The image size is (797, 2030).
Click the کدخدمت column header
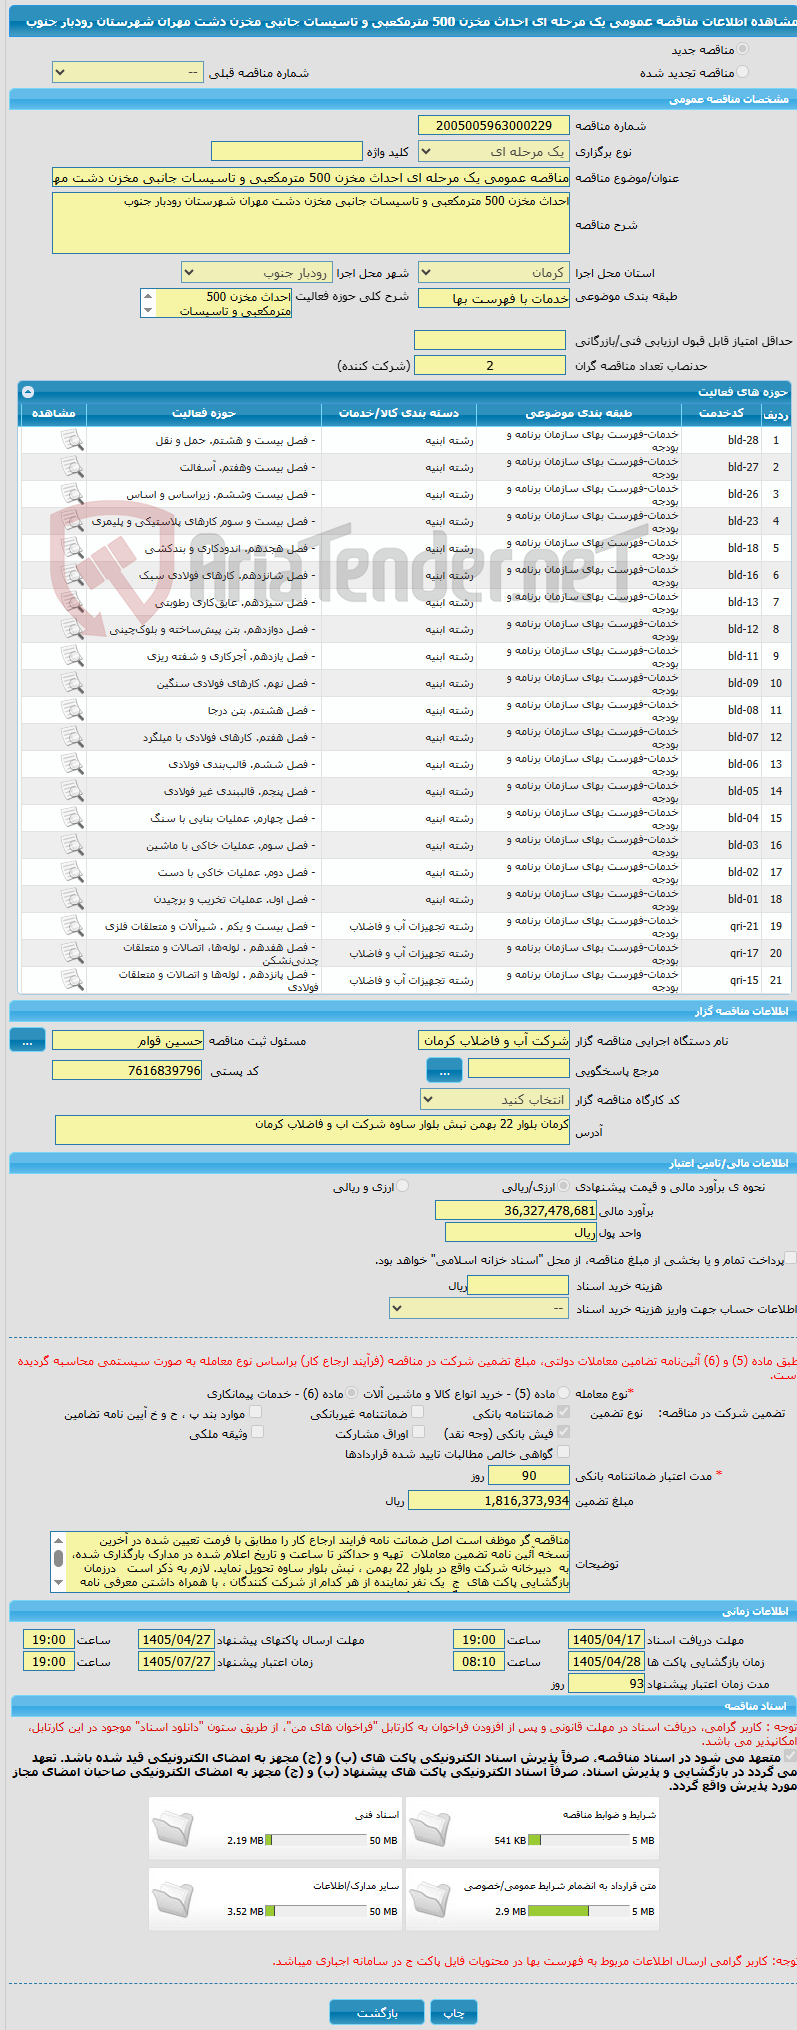click(721, 413)
